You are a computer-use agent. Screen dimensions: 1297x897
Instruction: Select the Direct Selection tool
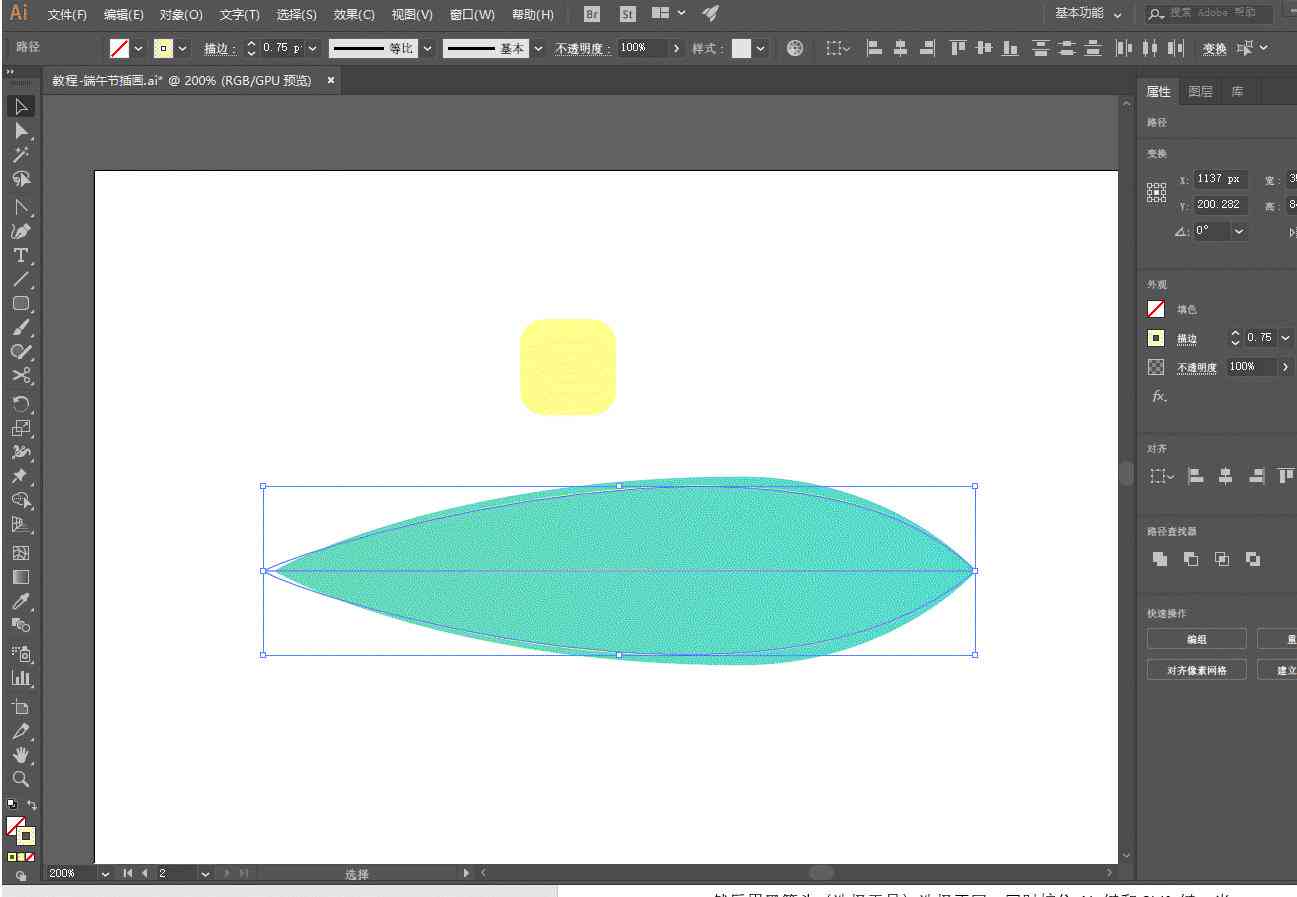(20, 131)
